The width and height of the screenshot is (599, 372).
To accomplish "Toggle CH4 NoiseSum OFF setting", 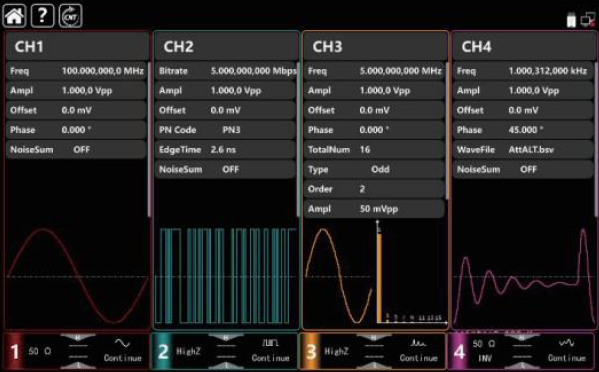I will pos(523,169).
